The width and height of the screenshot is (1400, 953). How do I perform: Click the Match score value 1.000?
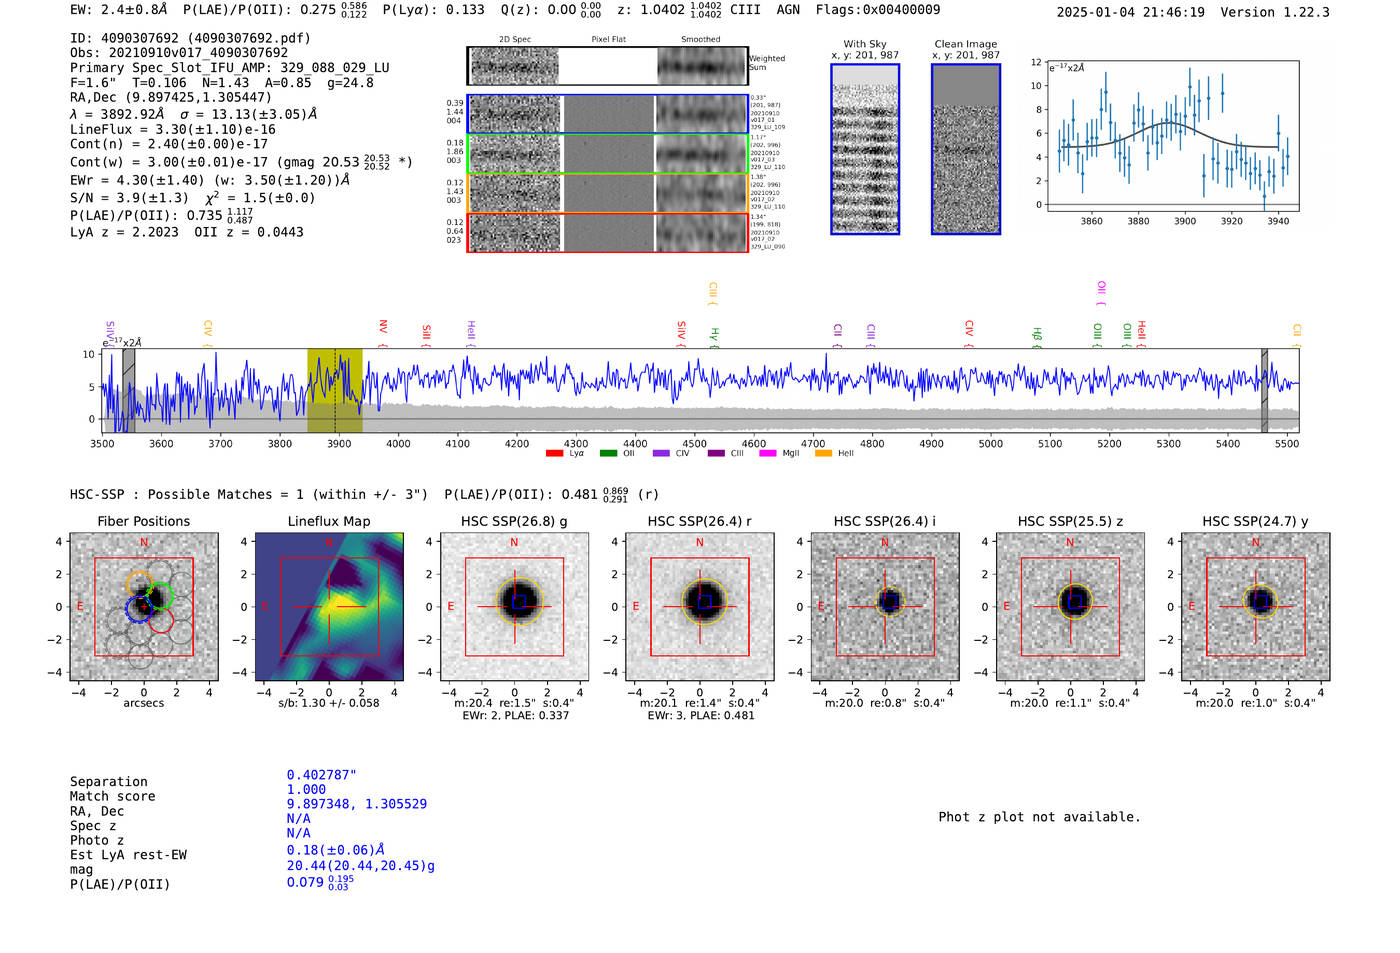click(x=306, y=790)
